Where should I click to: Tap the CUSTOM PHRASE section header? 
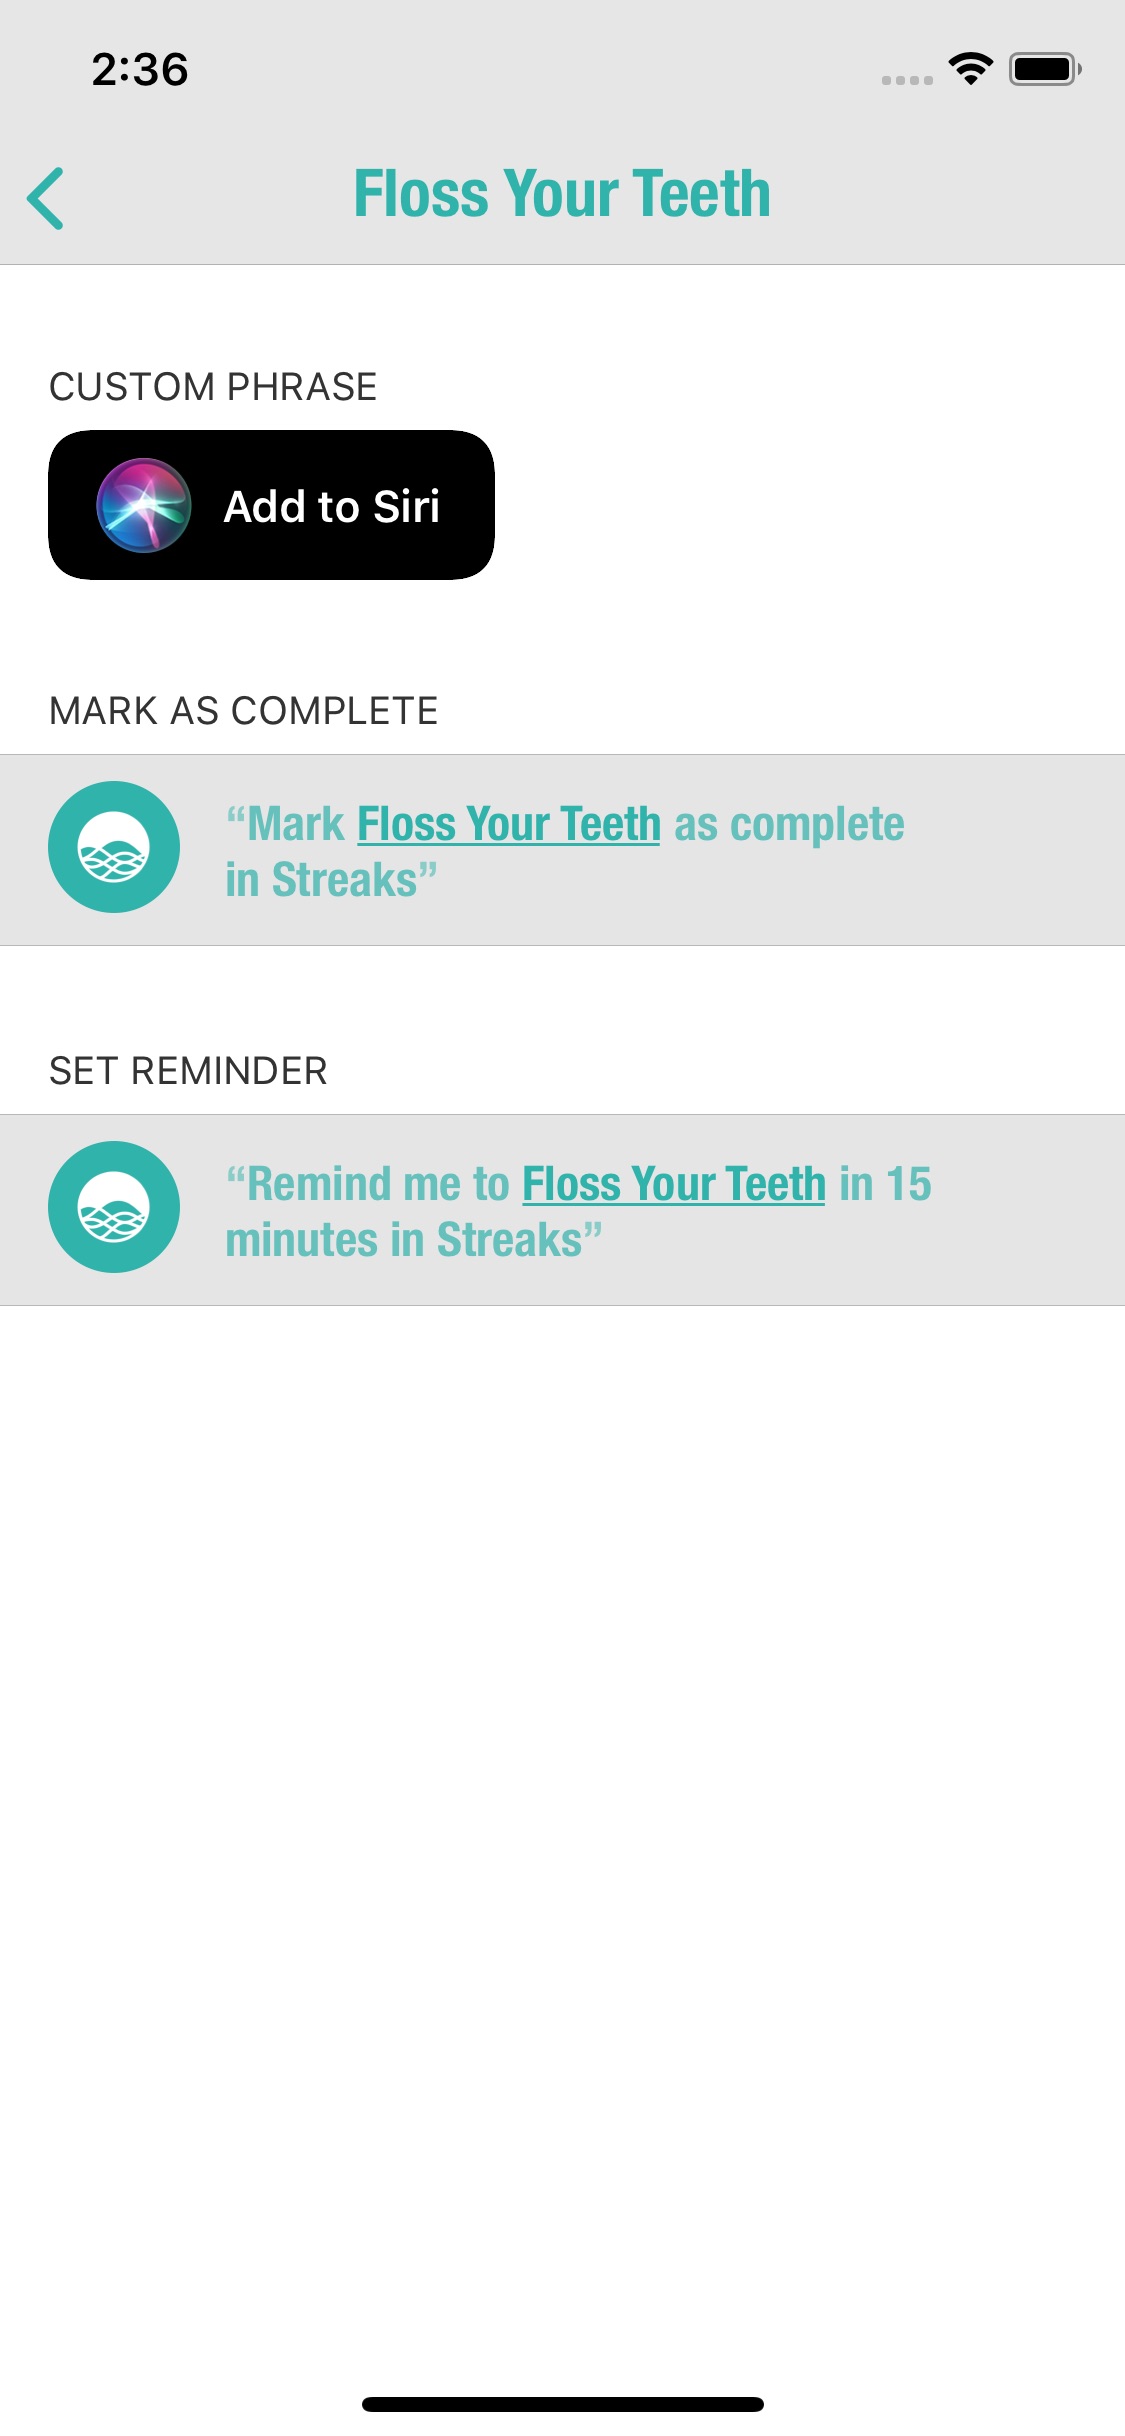(x=213, y=387)
